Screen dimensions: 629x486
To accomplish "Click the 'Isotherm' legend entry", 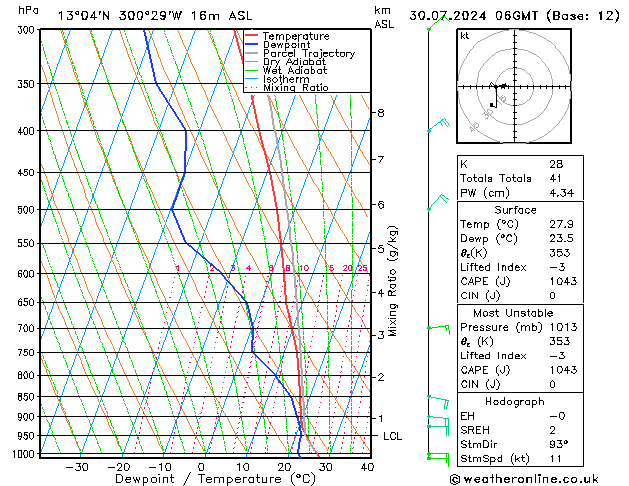I will click(x=286, y=79).
